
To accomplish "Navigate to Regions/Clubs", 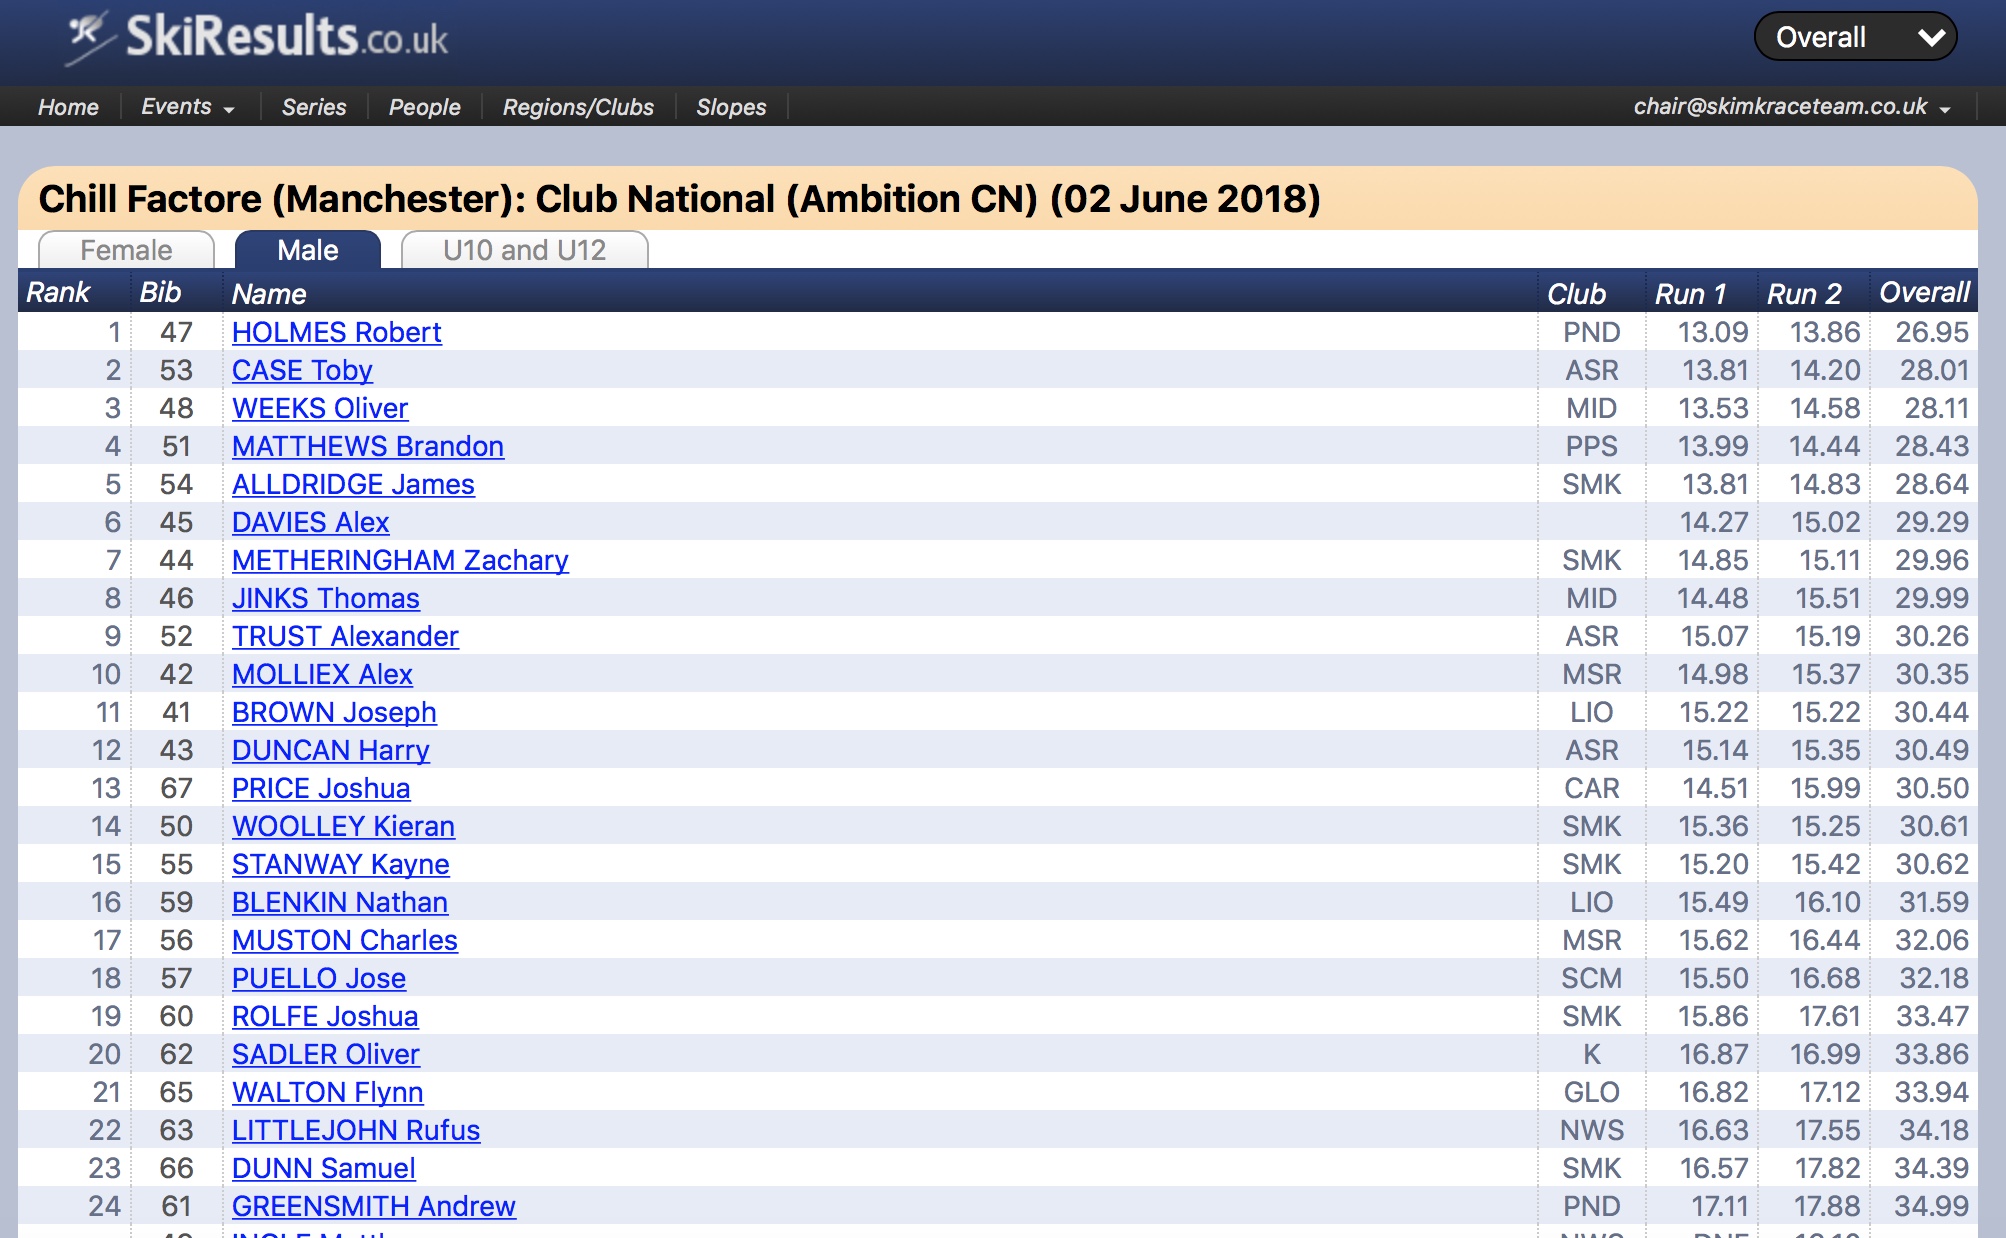I will click(578, 107).
